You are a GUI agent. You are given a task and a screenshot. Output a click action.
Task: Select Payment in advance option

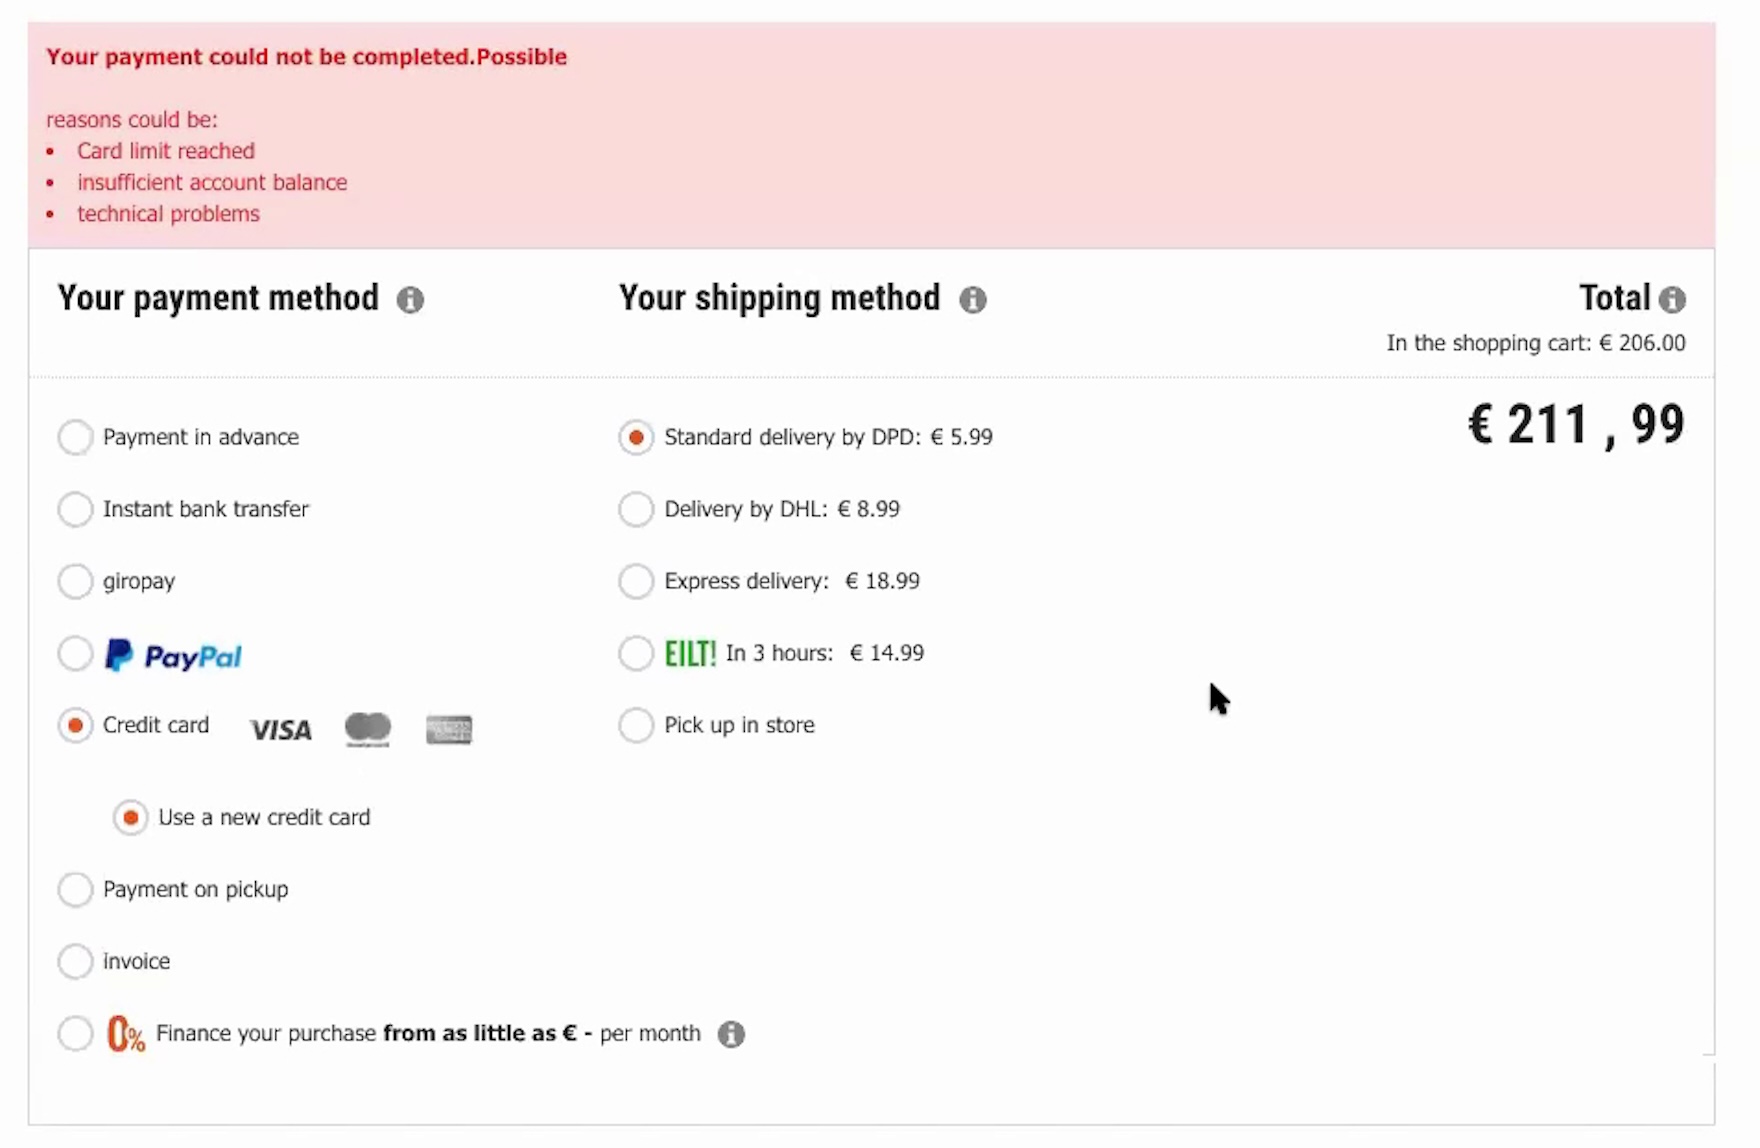click(x=75, y=437)
